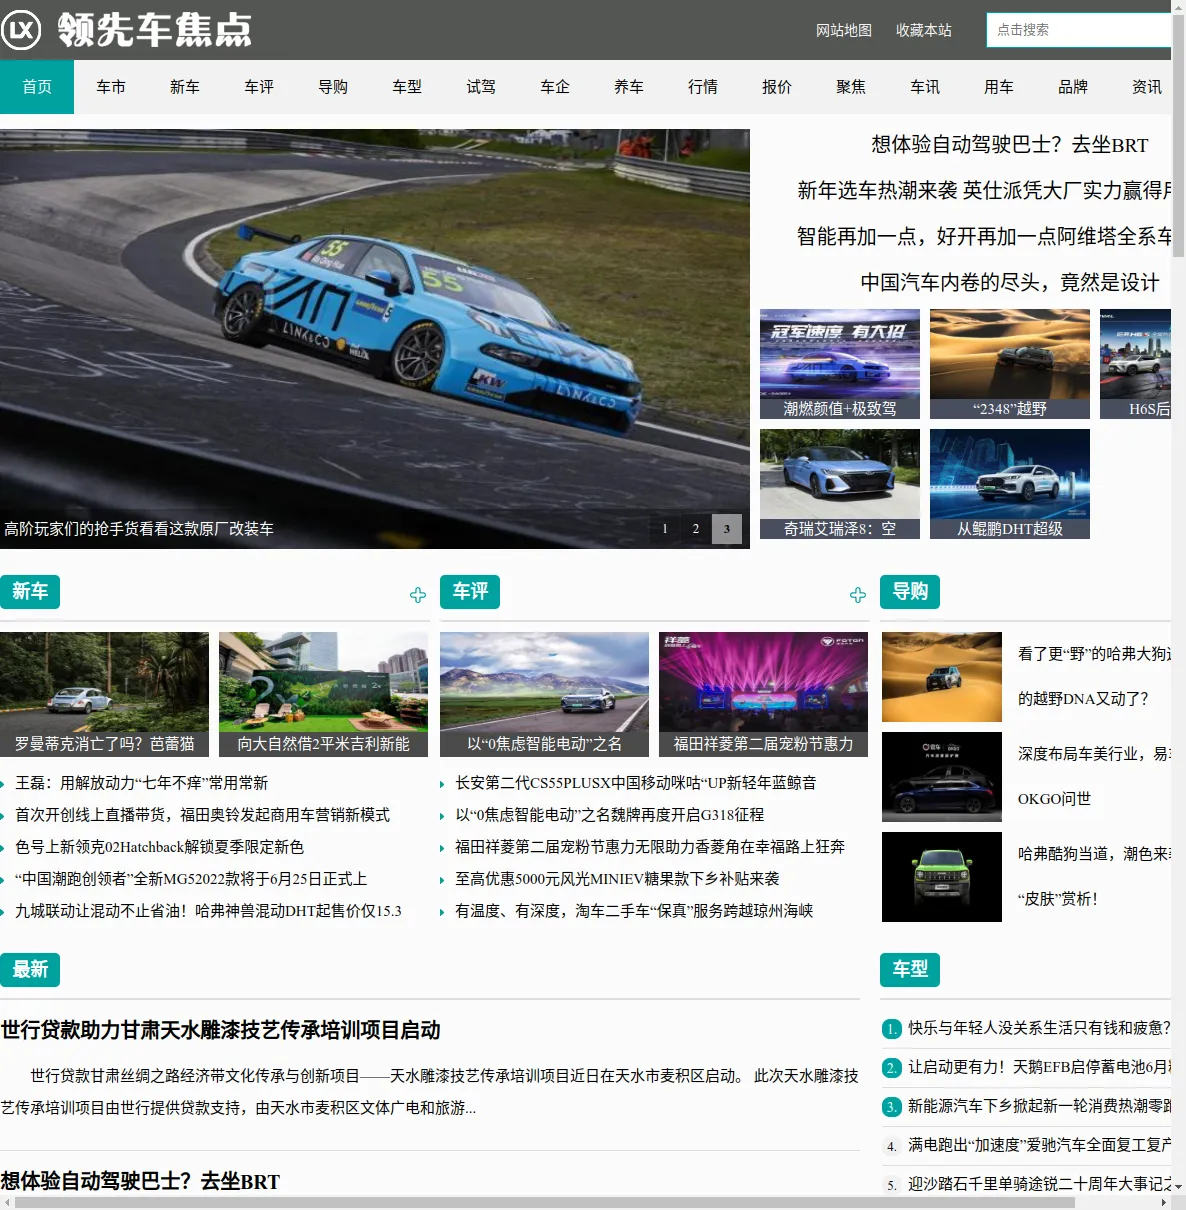Open article 淘车二手车“保真”服务跨越琼州海峡

[634, 911]
